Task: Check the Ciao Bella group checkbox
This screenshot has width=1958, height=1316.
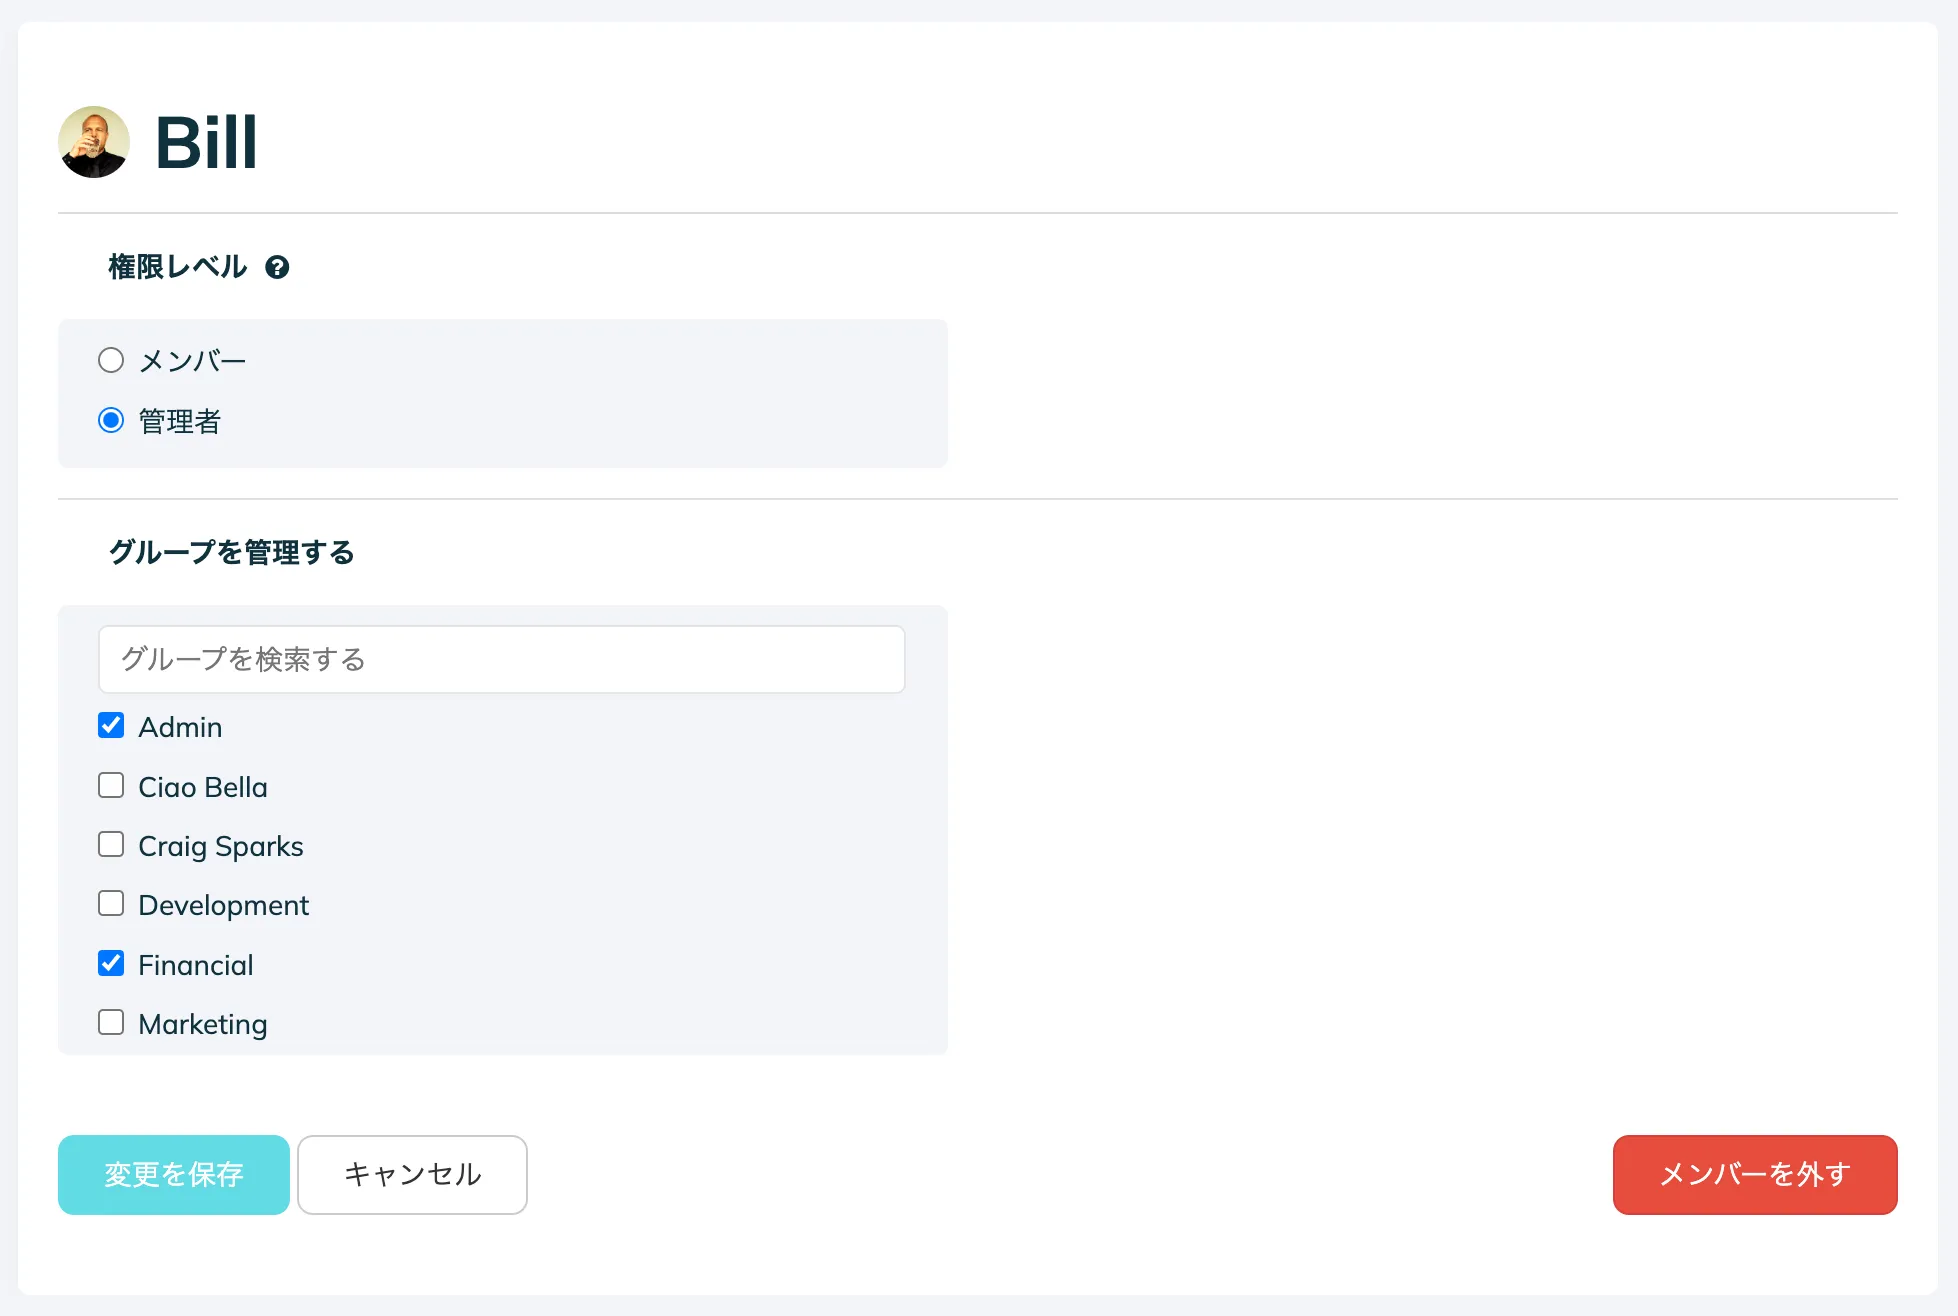Action: point(111,785)
